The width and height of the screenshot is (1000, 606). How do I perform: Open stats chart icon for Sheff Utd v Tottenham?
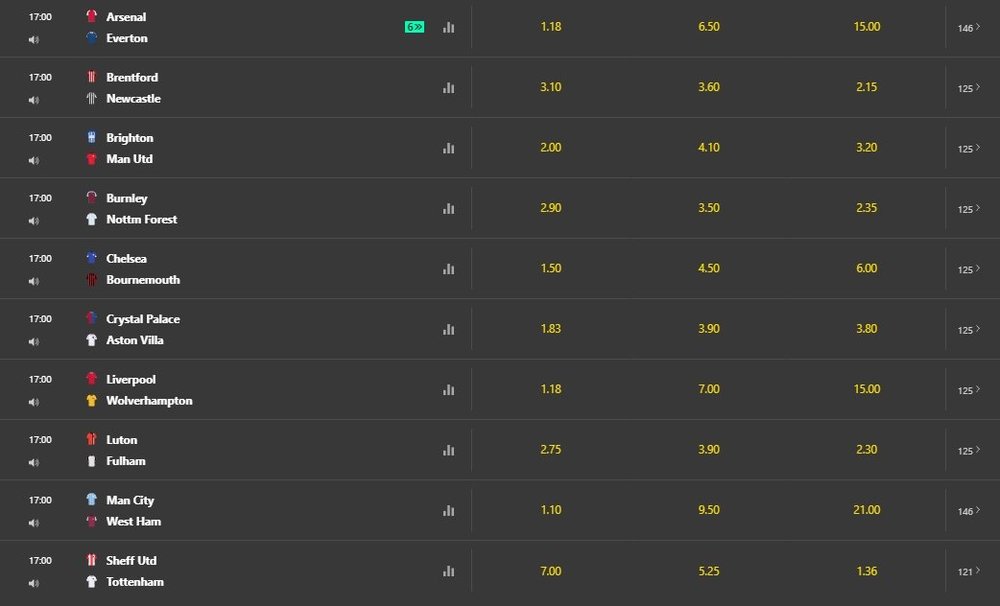(x=448, y=571)
